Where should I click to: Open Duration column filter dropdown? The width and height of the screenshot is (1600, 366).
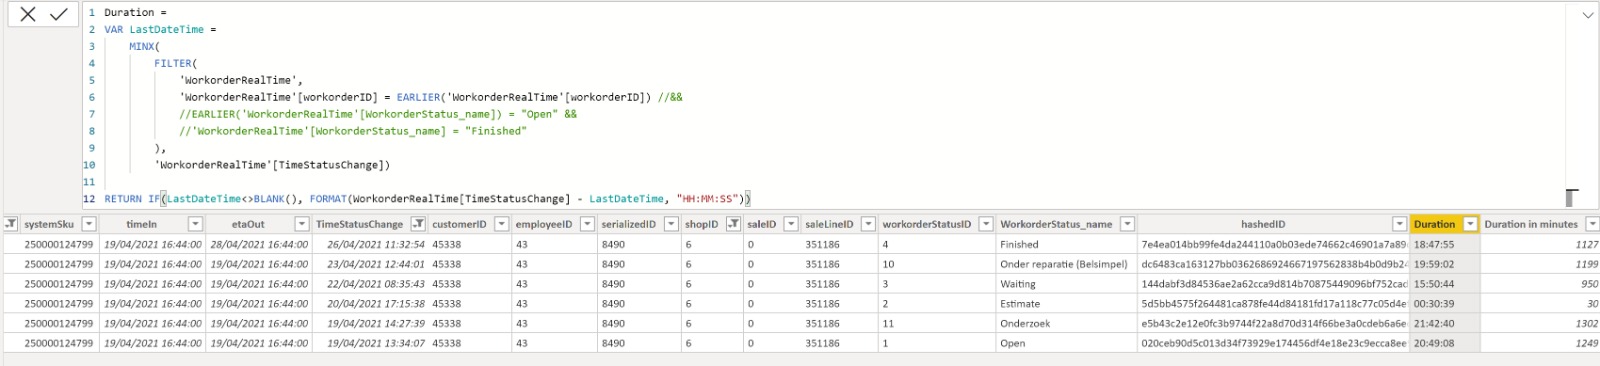pyautogui.click(x=1471, y=224)
